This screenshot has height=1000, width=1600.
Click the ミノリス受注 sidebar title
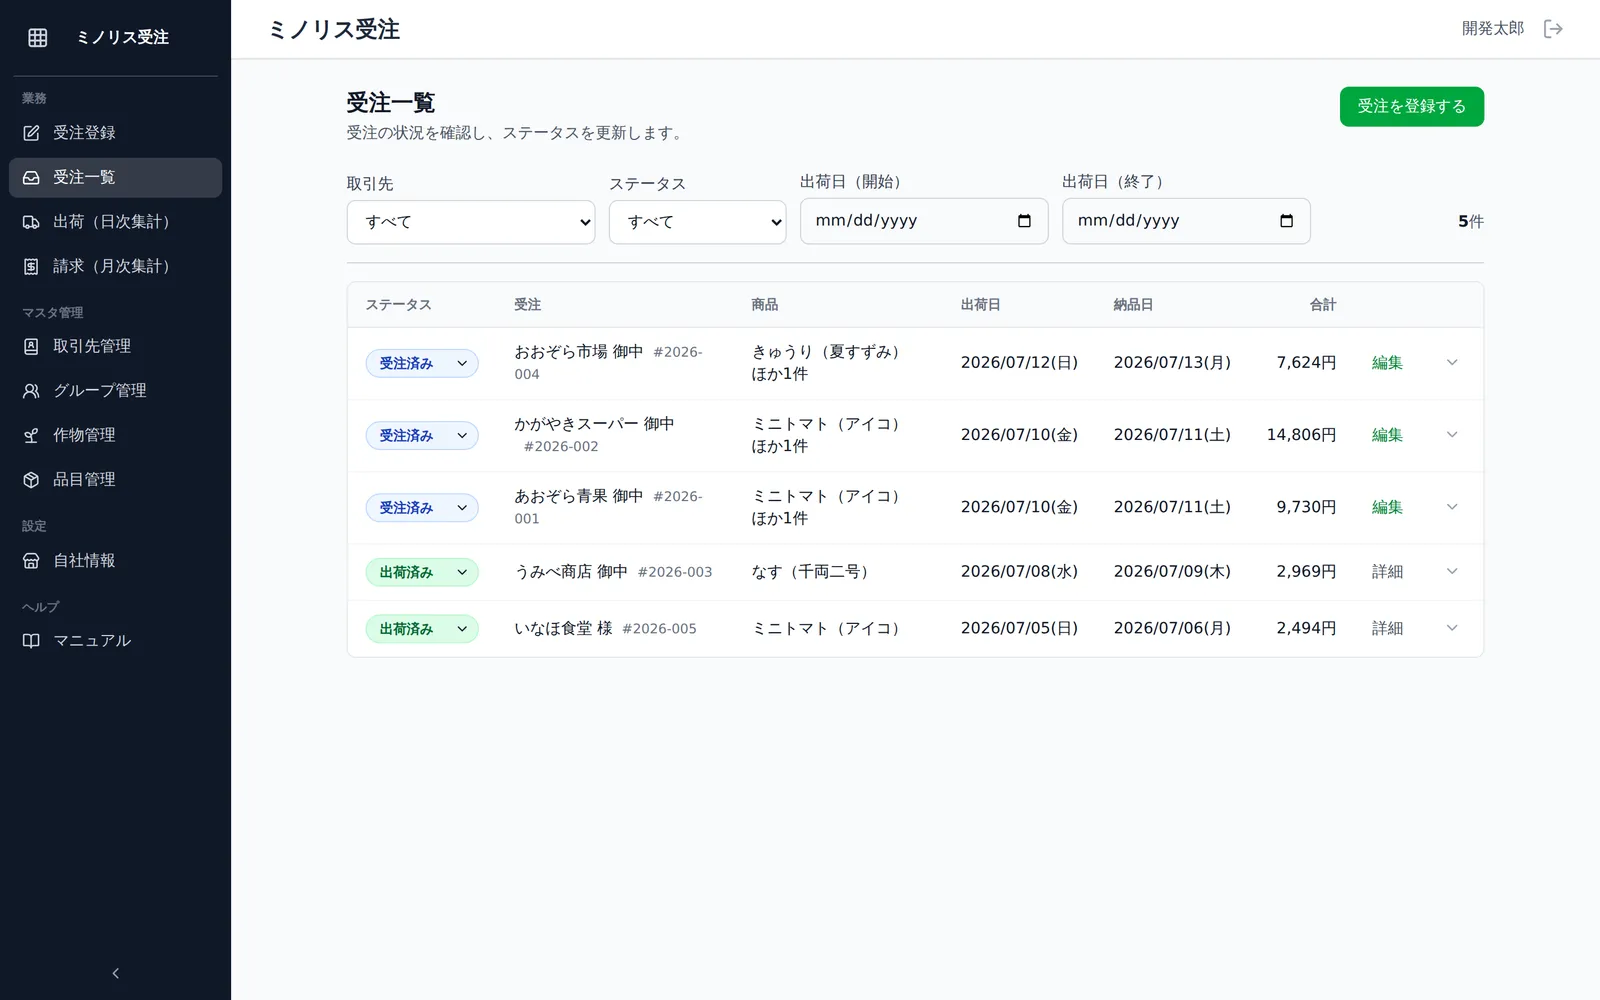[x=123, y=37]
